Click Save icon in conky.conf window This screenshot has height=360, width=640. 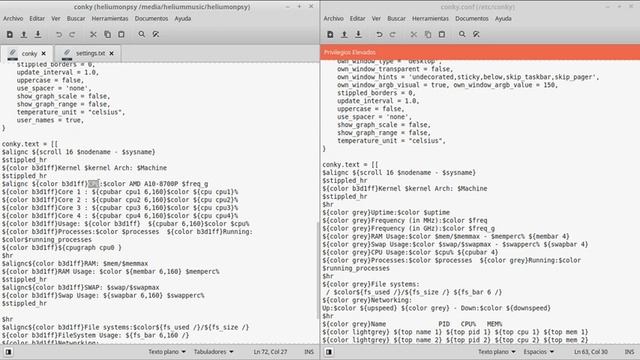pyautogui.click(x=358, y=35)
